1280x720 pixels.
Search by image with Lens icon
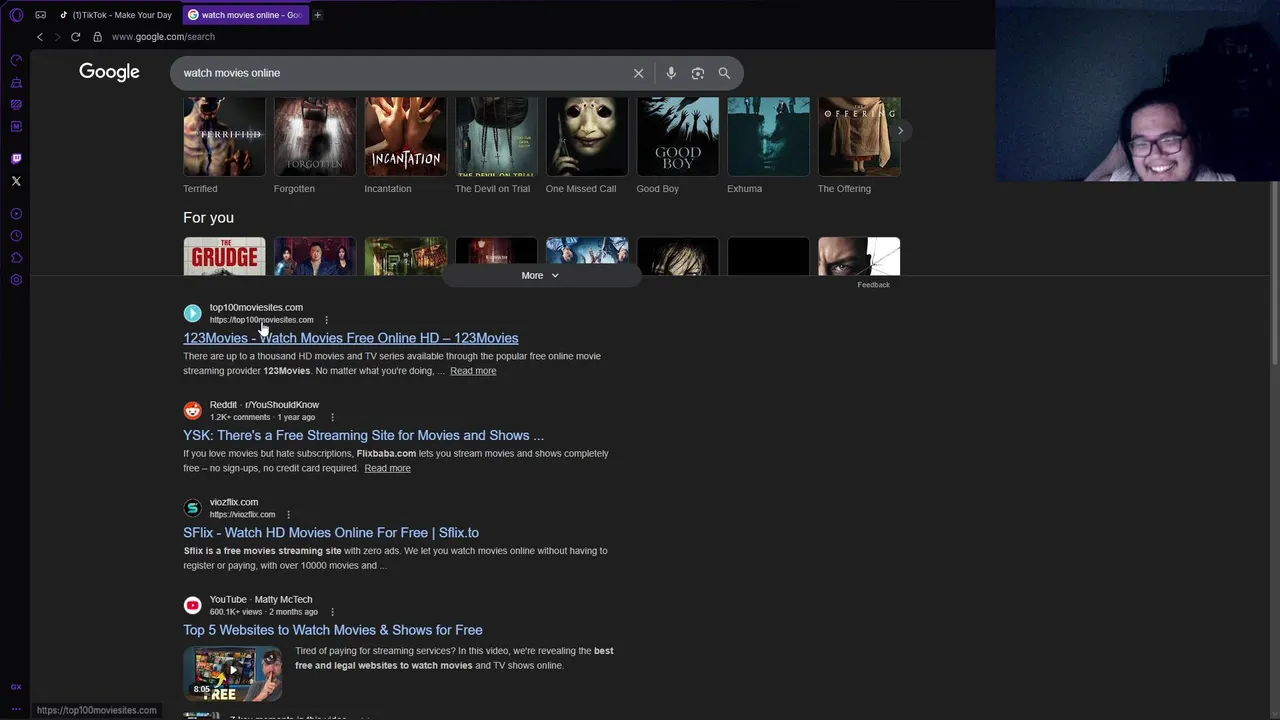(698, 73)
